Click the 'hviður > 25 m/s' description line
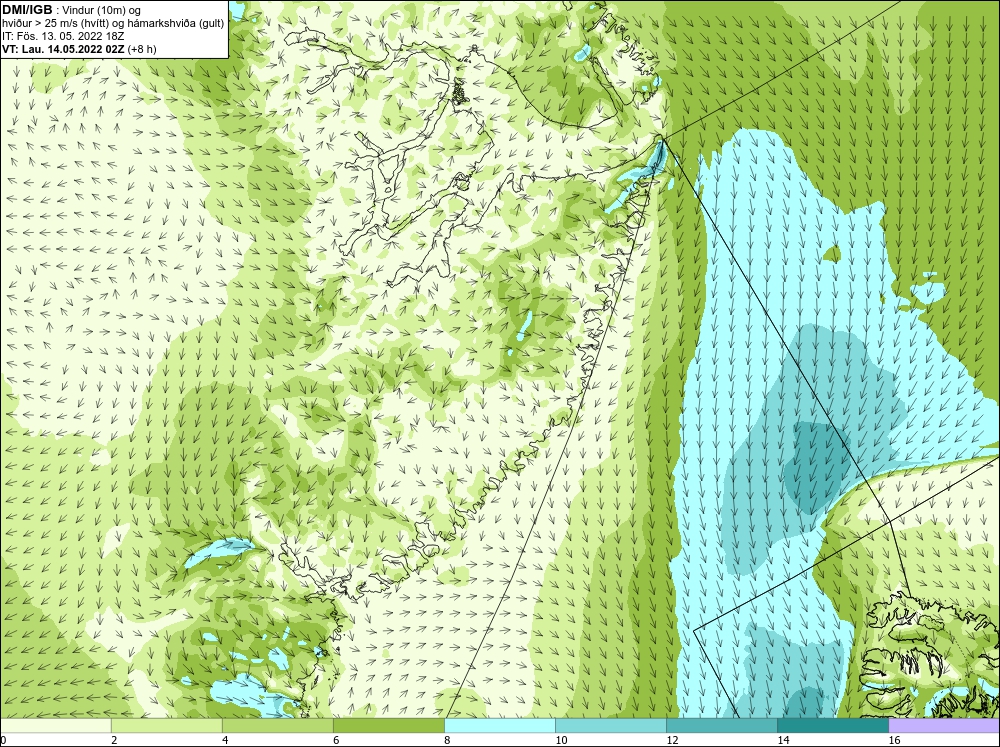This screenshot has width=1000, height=747. [x=113, y=24]
